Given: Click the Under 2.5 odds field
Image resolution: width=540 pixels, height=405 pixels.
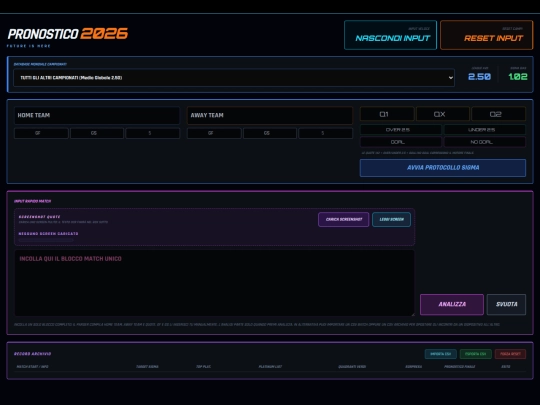Looking at the screenshot, I should coord(485,129).
